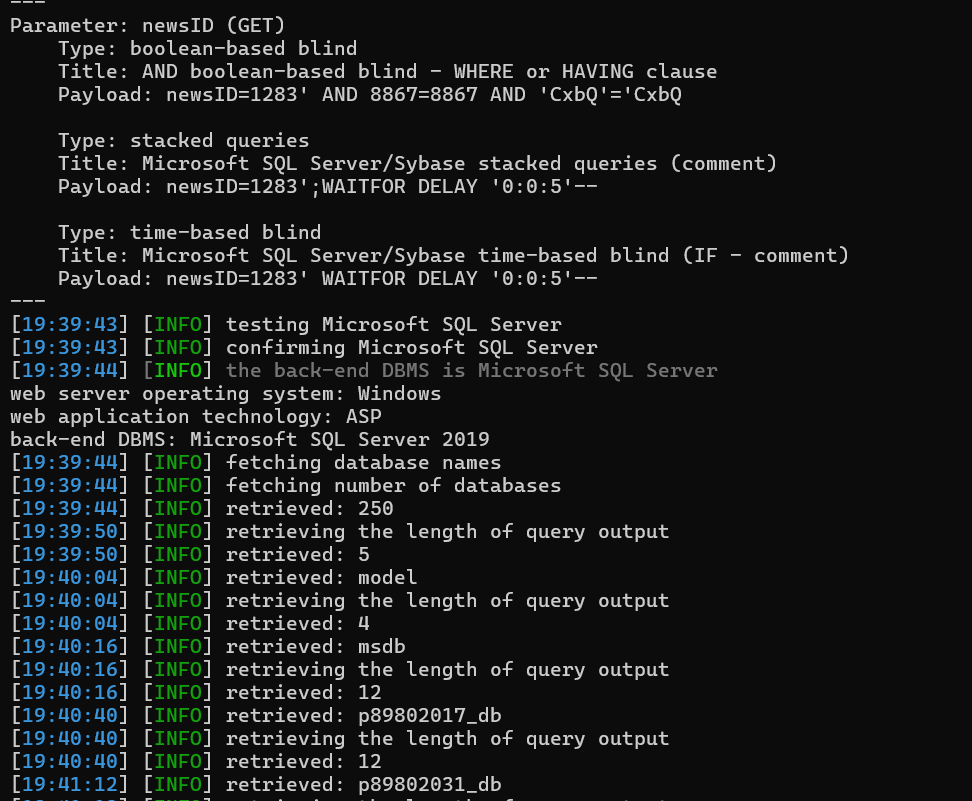Click 'fetching number of databases' log message
This screenshot has height=801, width=972.
394,485
